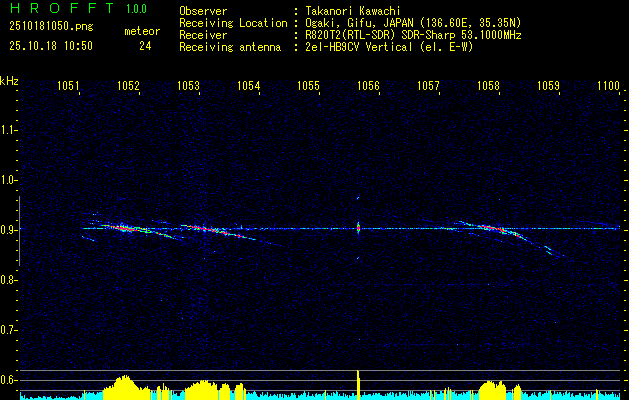Click the HROFFT program title

point(61,8)
